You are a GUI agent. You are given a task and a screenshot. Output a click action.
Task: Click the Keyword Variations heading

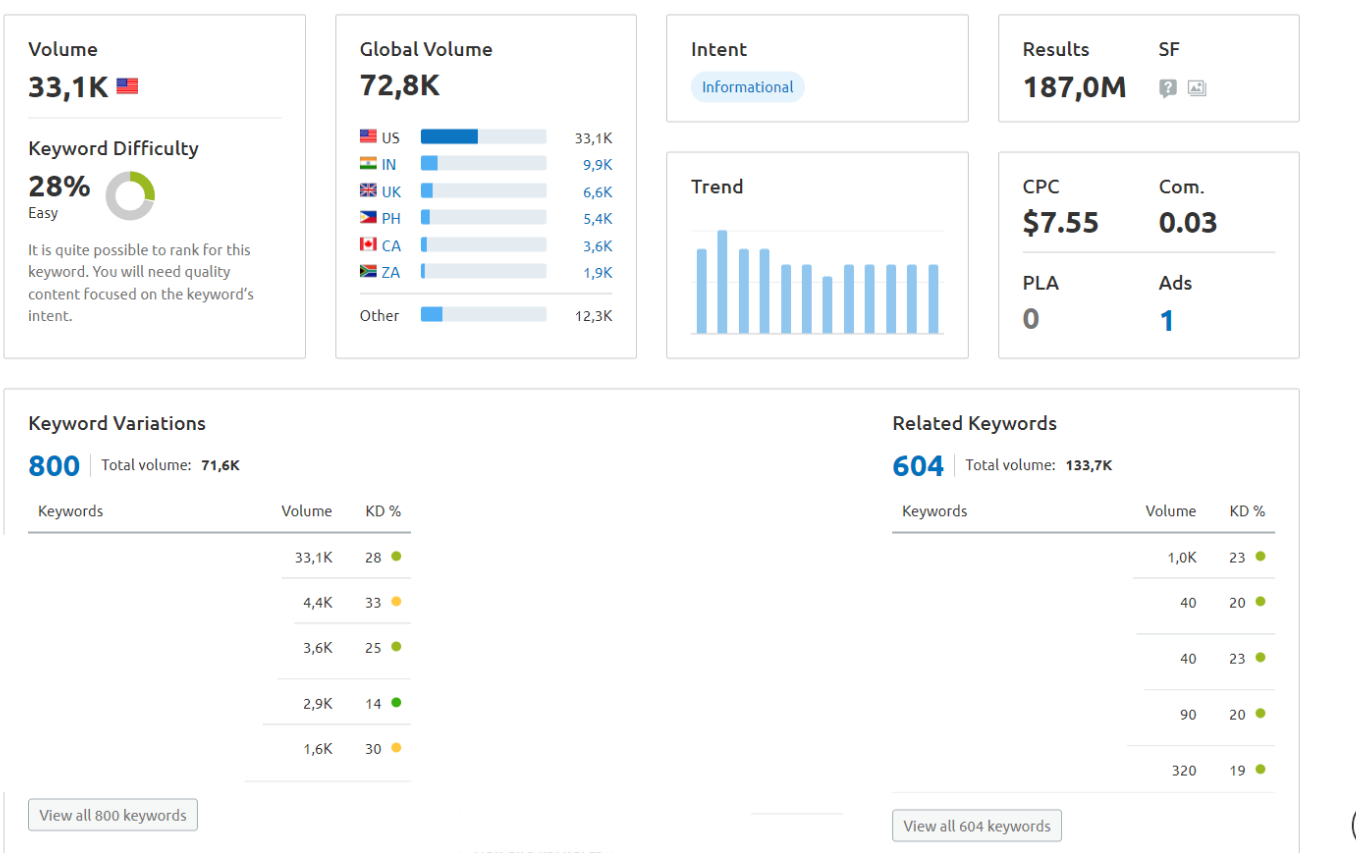point(117,423)
